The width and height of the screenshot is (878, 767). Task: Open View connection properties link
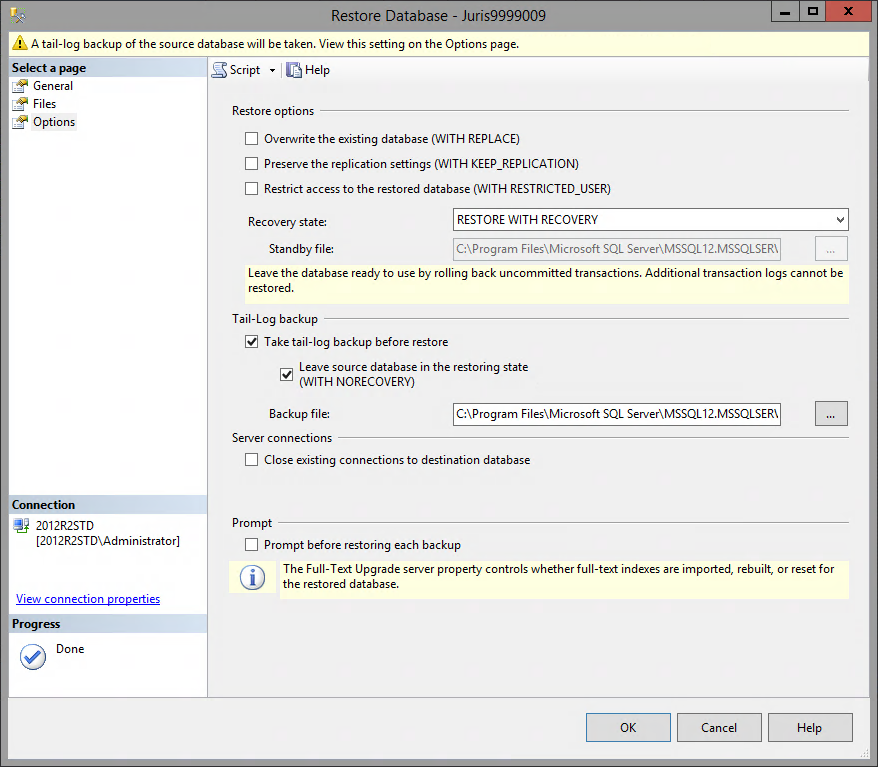coord(88,599)
